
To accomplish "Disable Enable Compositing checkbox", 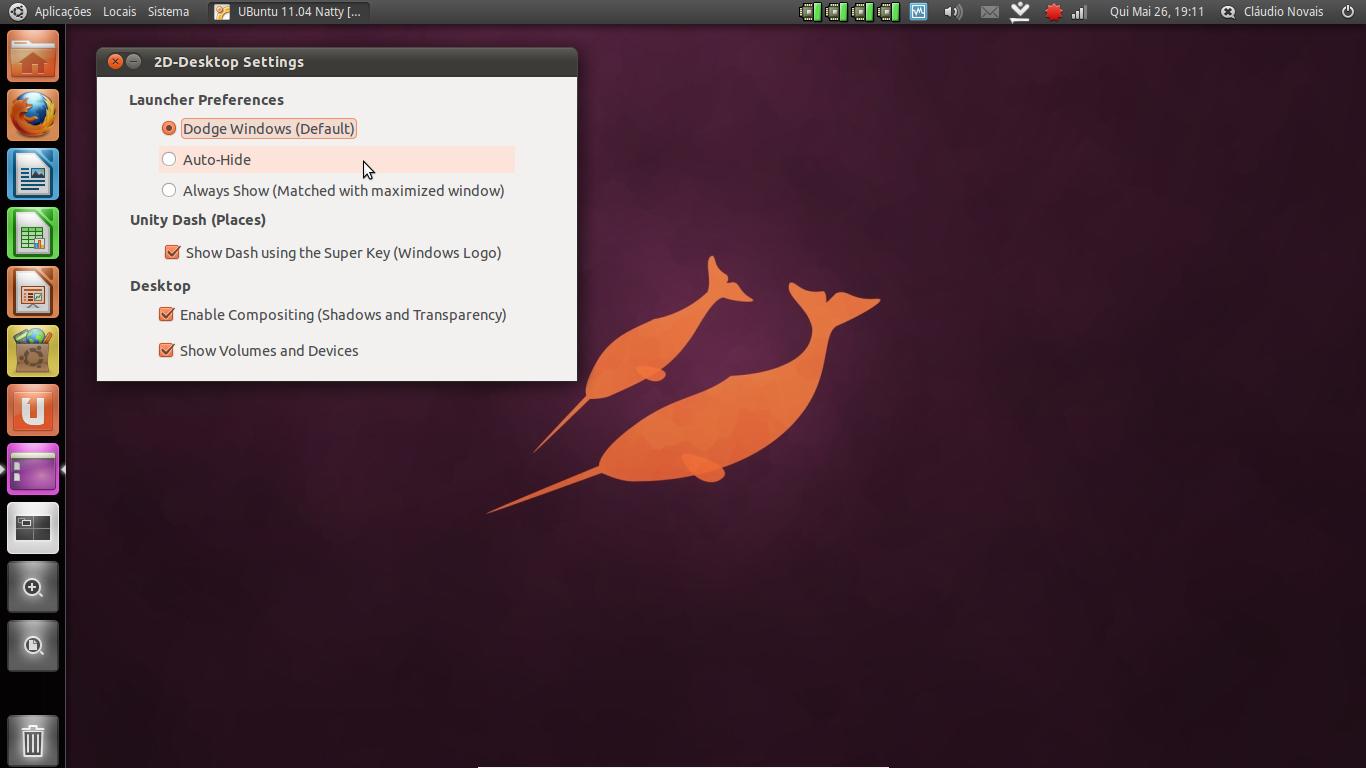I will (167, 314).
